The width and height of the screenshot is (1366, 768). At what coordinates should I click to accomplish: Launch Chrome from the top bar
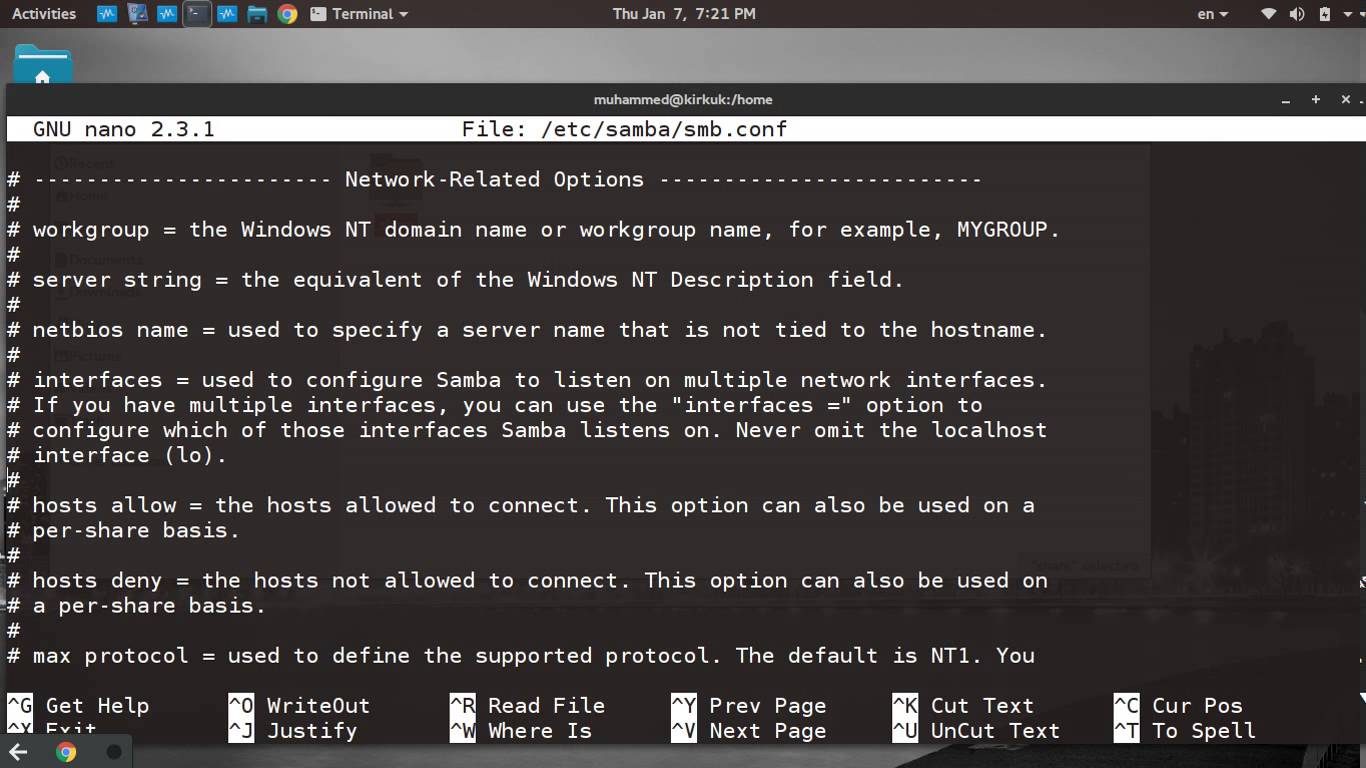point(288,14)
